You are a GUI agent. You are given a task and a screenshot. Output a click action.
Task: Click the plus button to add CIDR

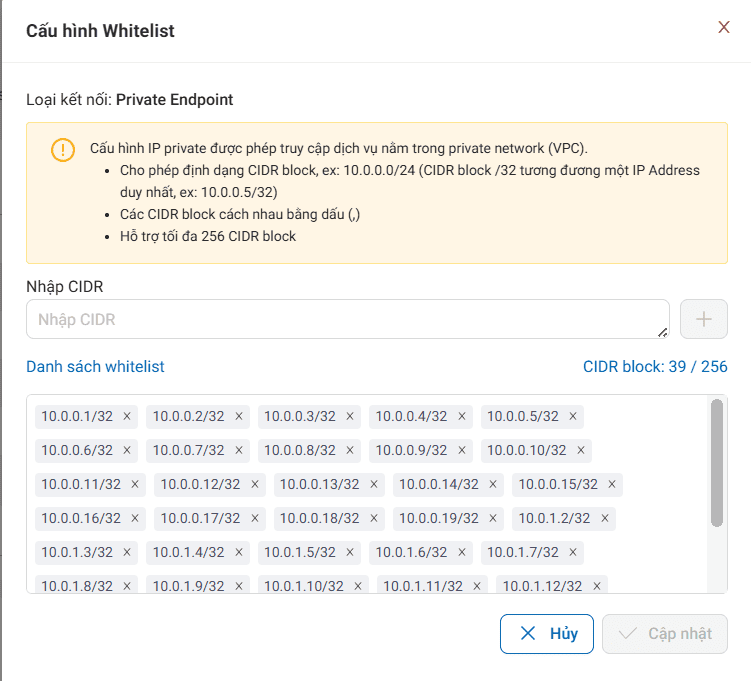coord(704,319)
